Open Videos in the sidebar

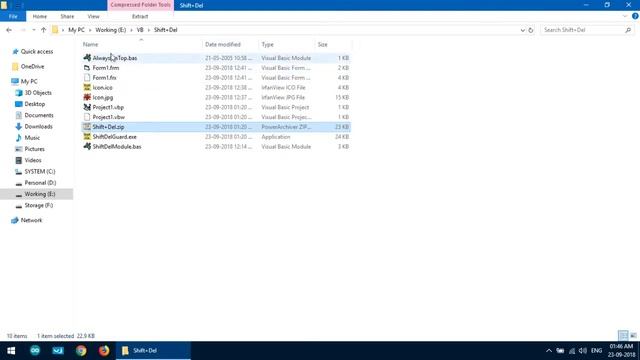click(33, 160)
